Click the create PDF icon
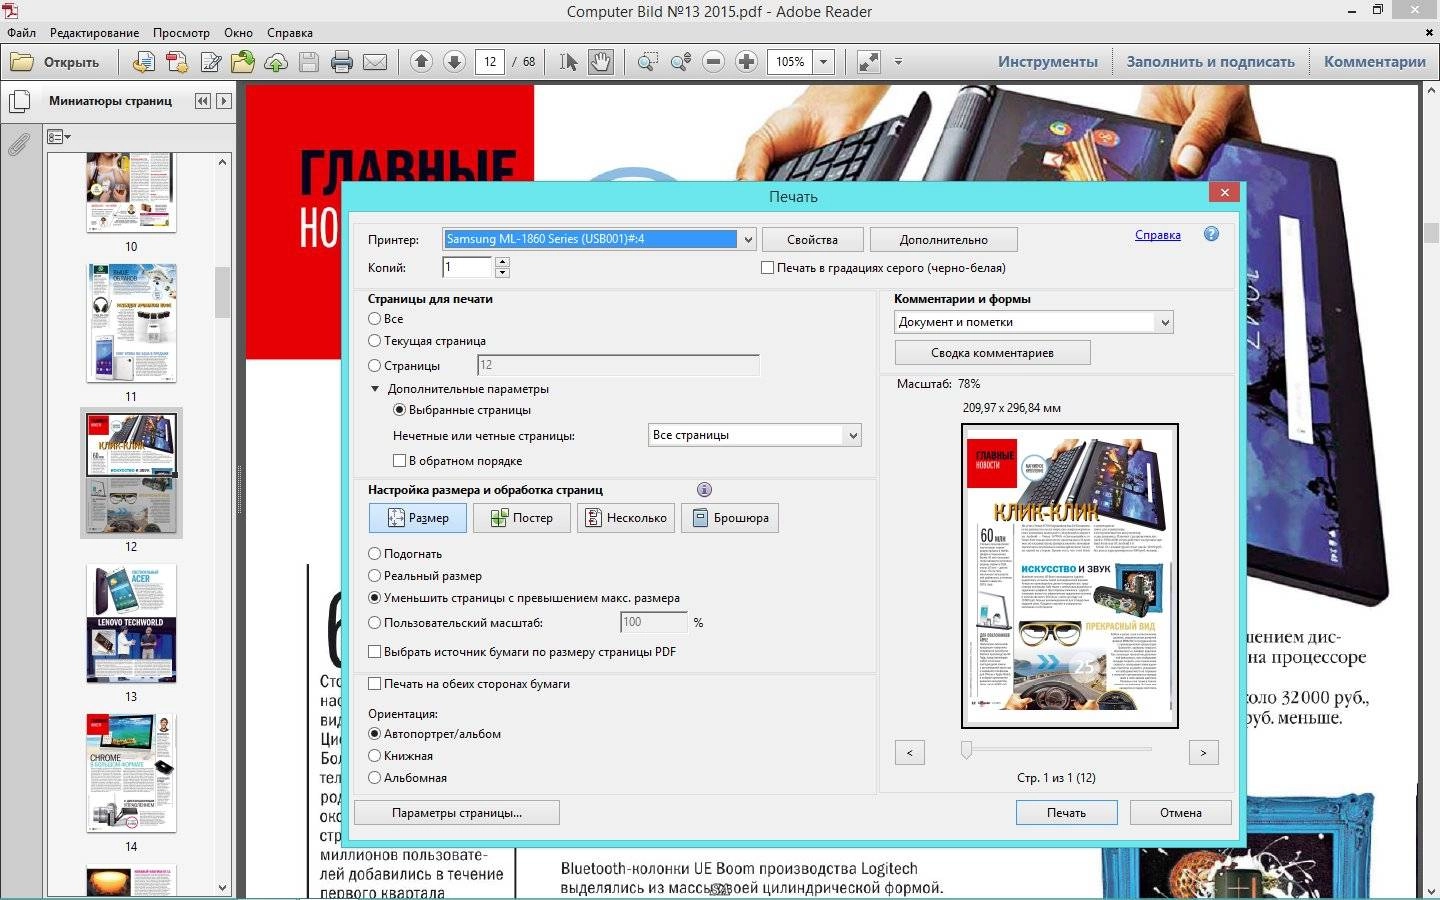 click(177, 62)
